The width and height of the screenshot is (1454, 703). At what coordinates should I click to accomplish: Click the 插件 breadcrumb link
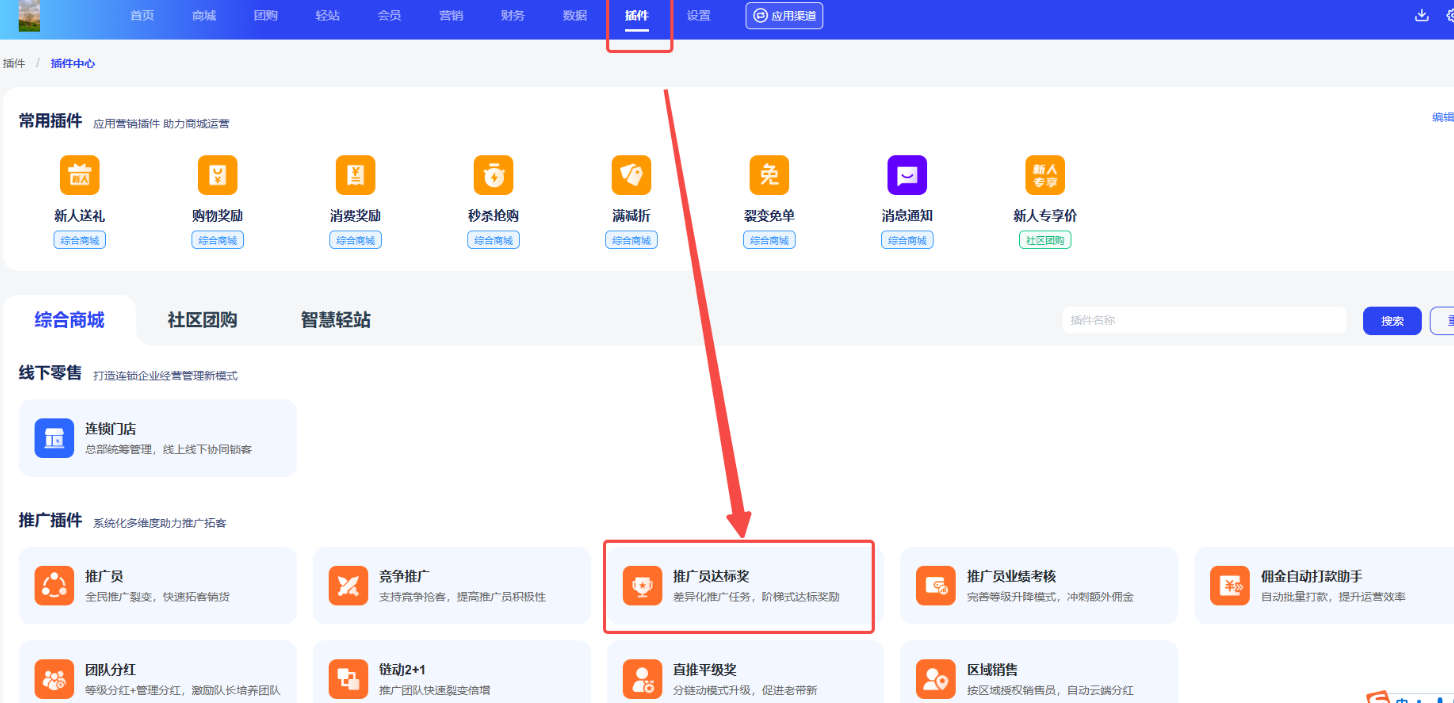click(14, 63)
